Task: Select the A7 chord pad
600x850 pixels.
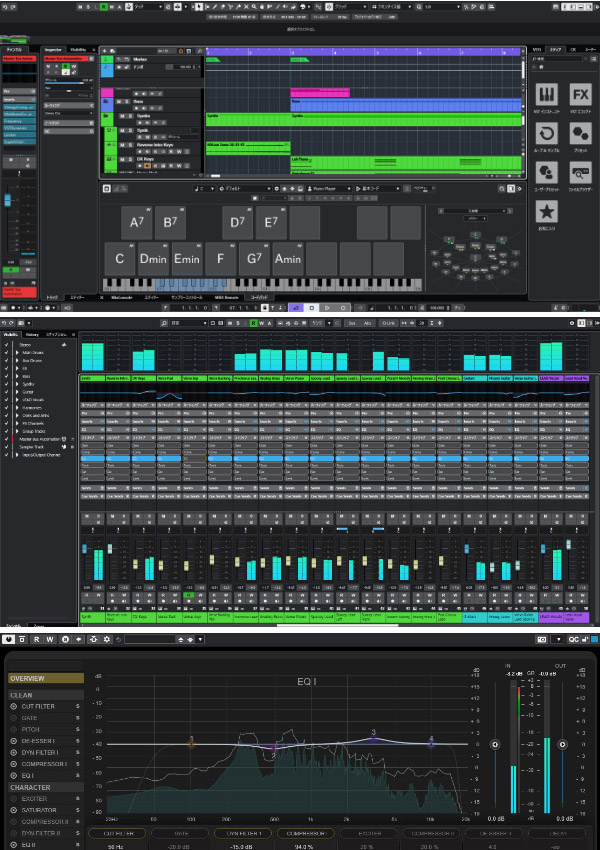Action: pos(137,222)
